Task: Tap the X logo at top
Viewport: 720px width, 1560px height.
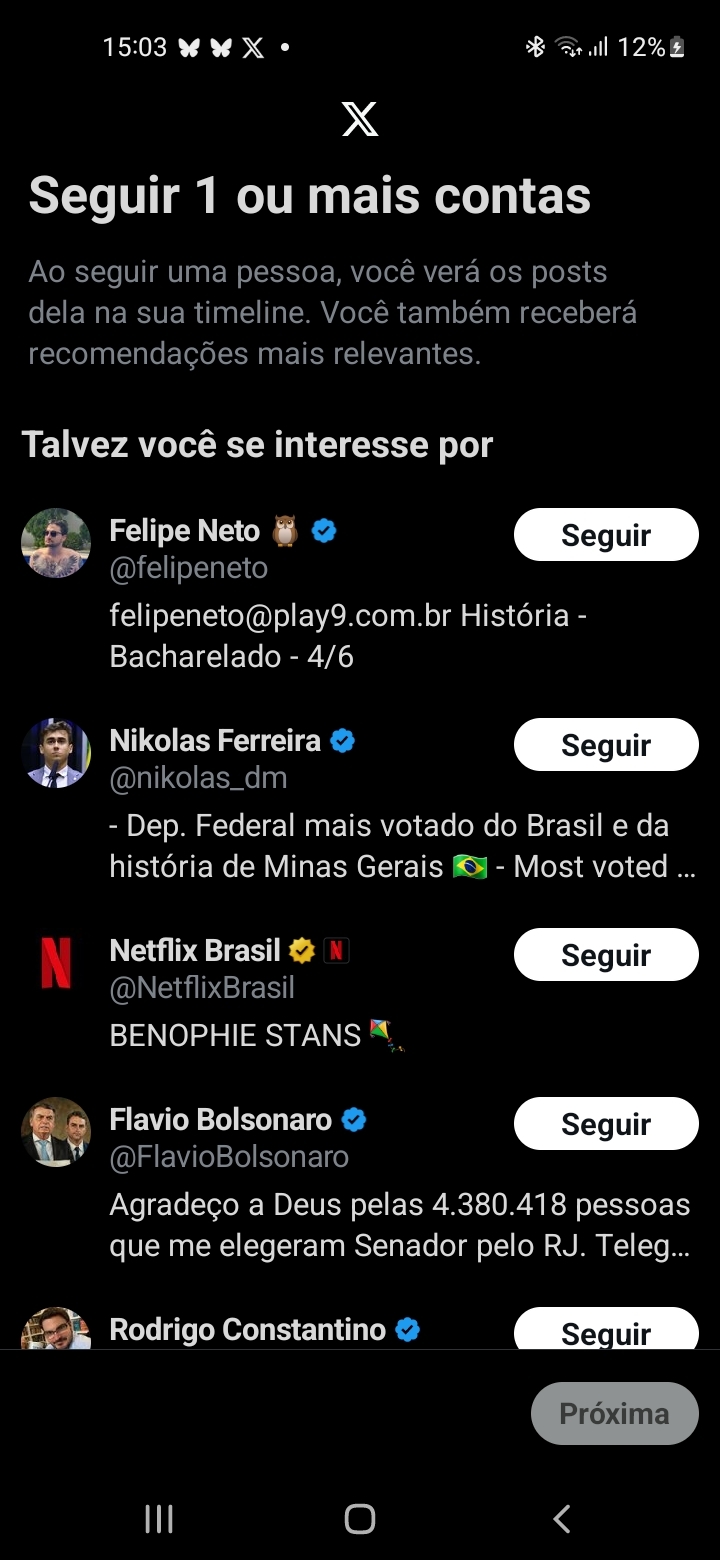Action: coord(360,120)
